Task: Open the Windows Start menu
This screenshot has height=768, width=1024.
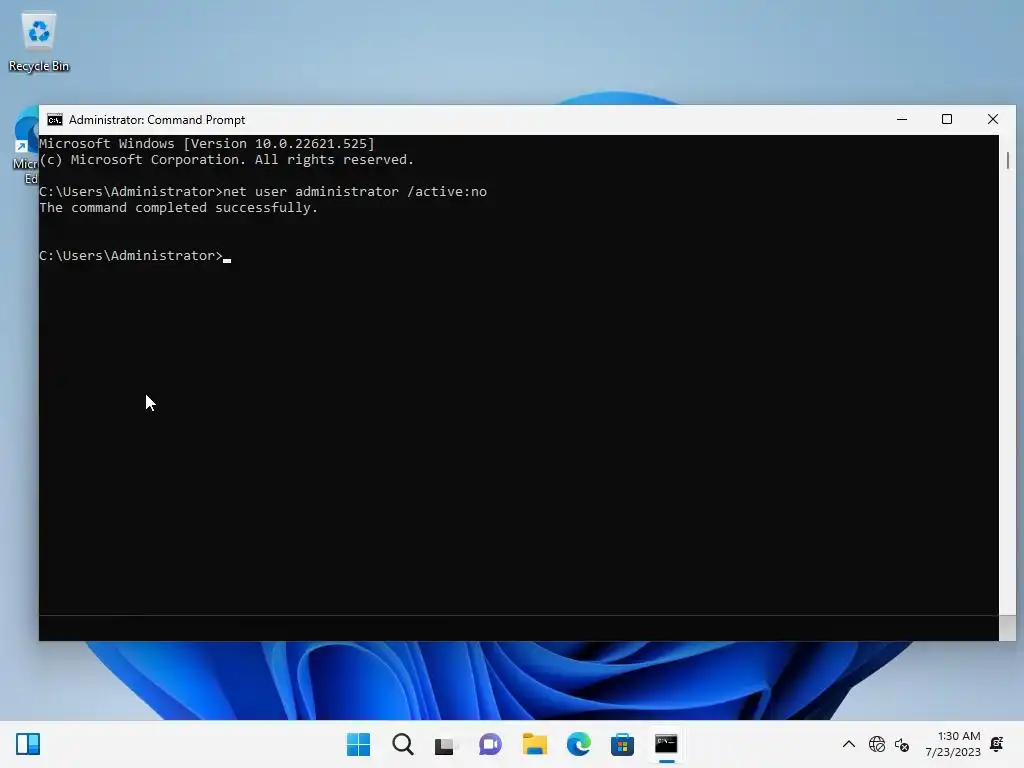Action: tap(358, 744)
